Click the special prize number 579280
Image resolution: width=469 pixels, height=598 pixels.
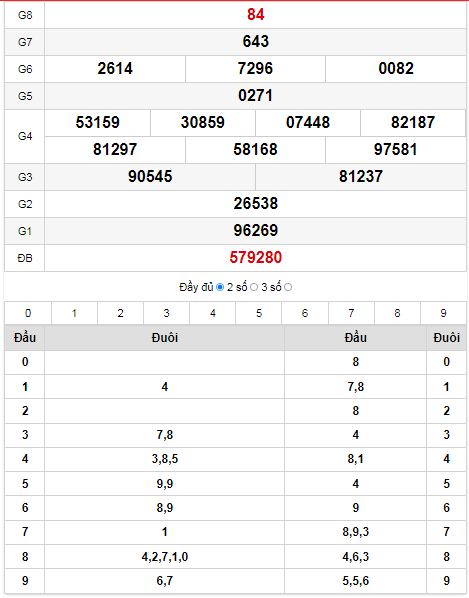point(255,257)
